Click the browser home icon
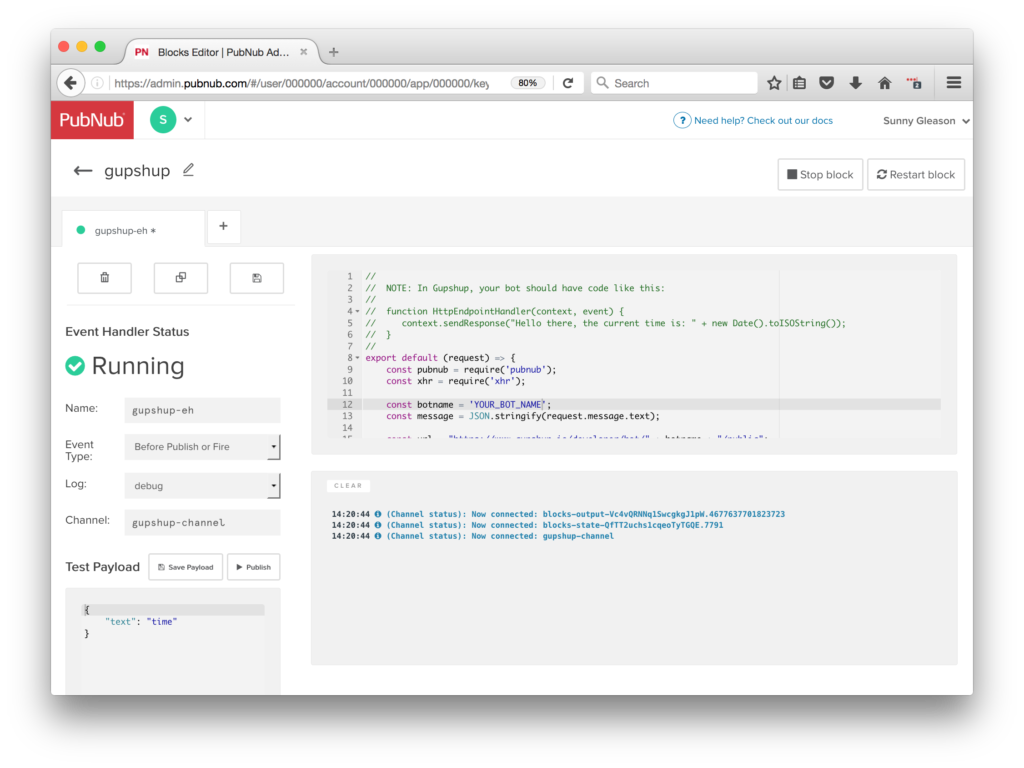Viewport: 1024px width, 768px height. click(x=884, y=83)
